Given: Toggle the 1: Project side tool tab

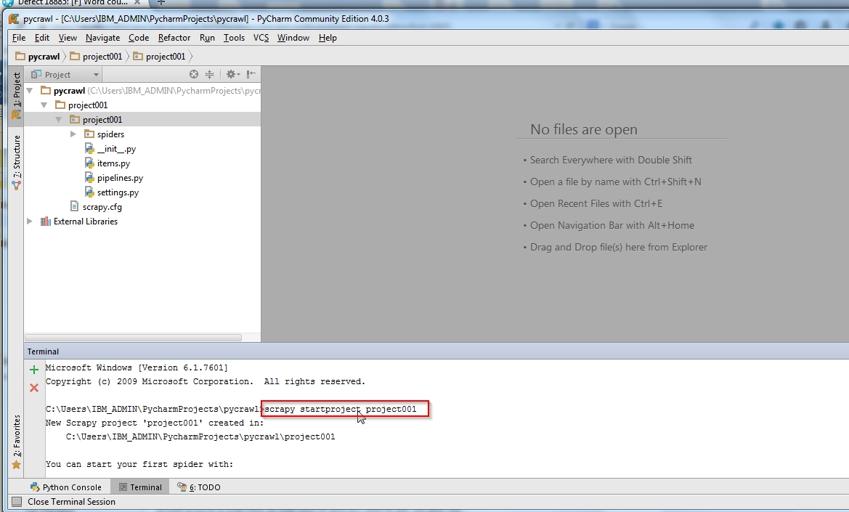Looking at the screenshot, I should click(16, 96).
